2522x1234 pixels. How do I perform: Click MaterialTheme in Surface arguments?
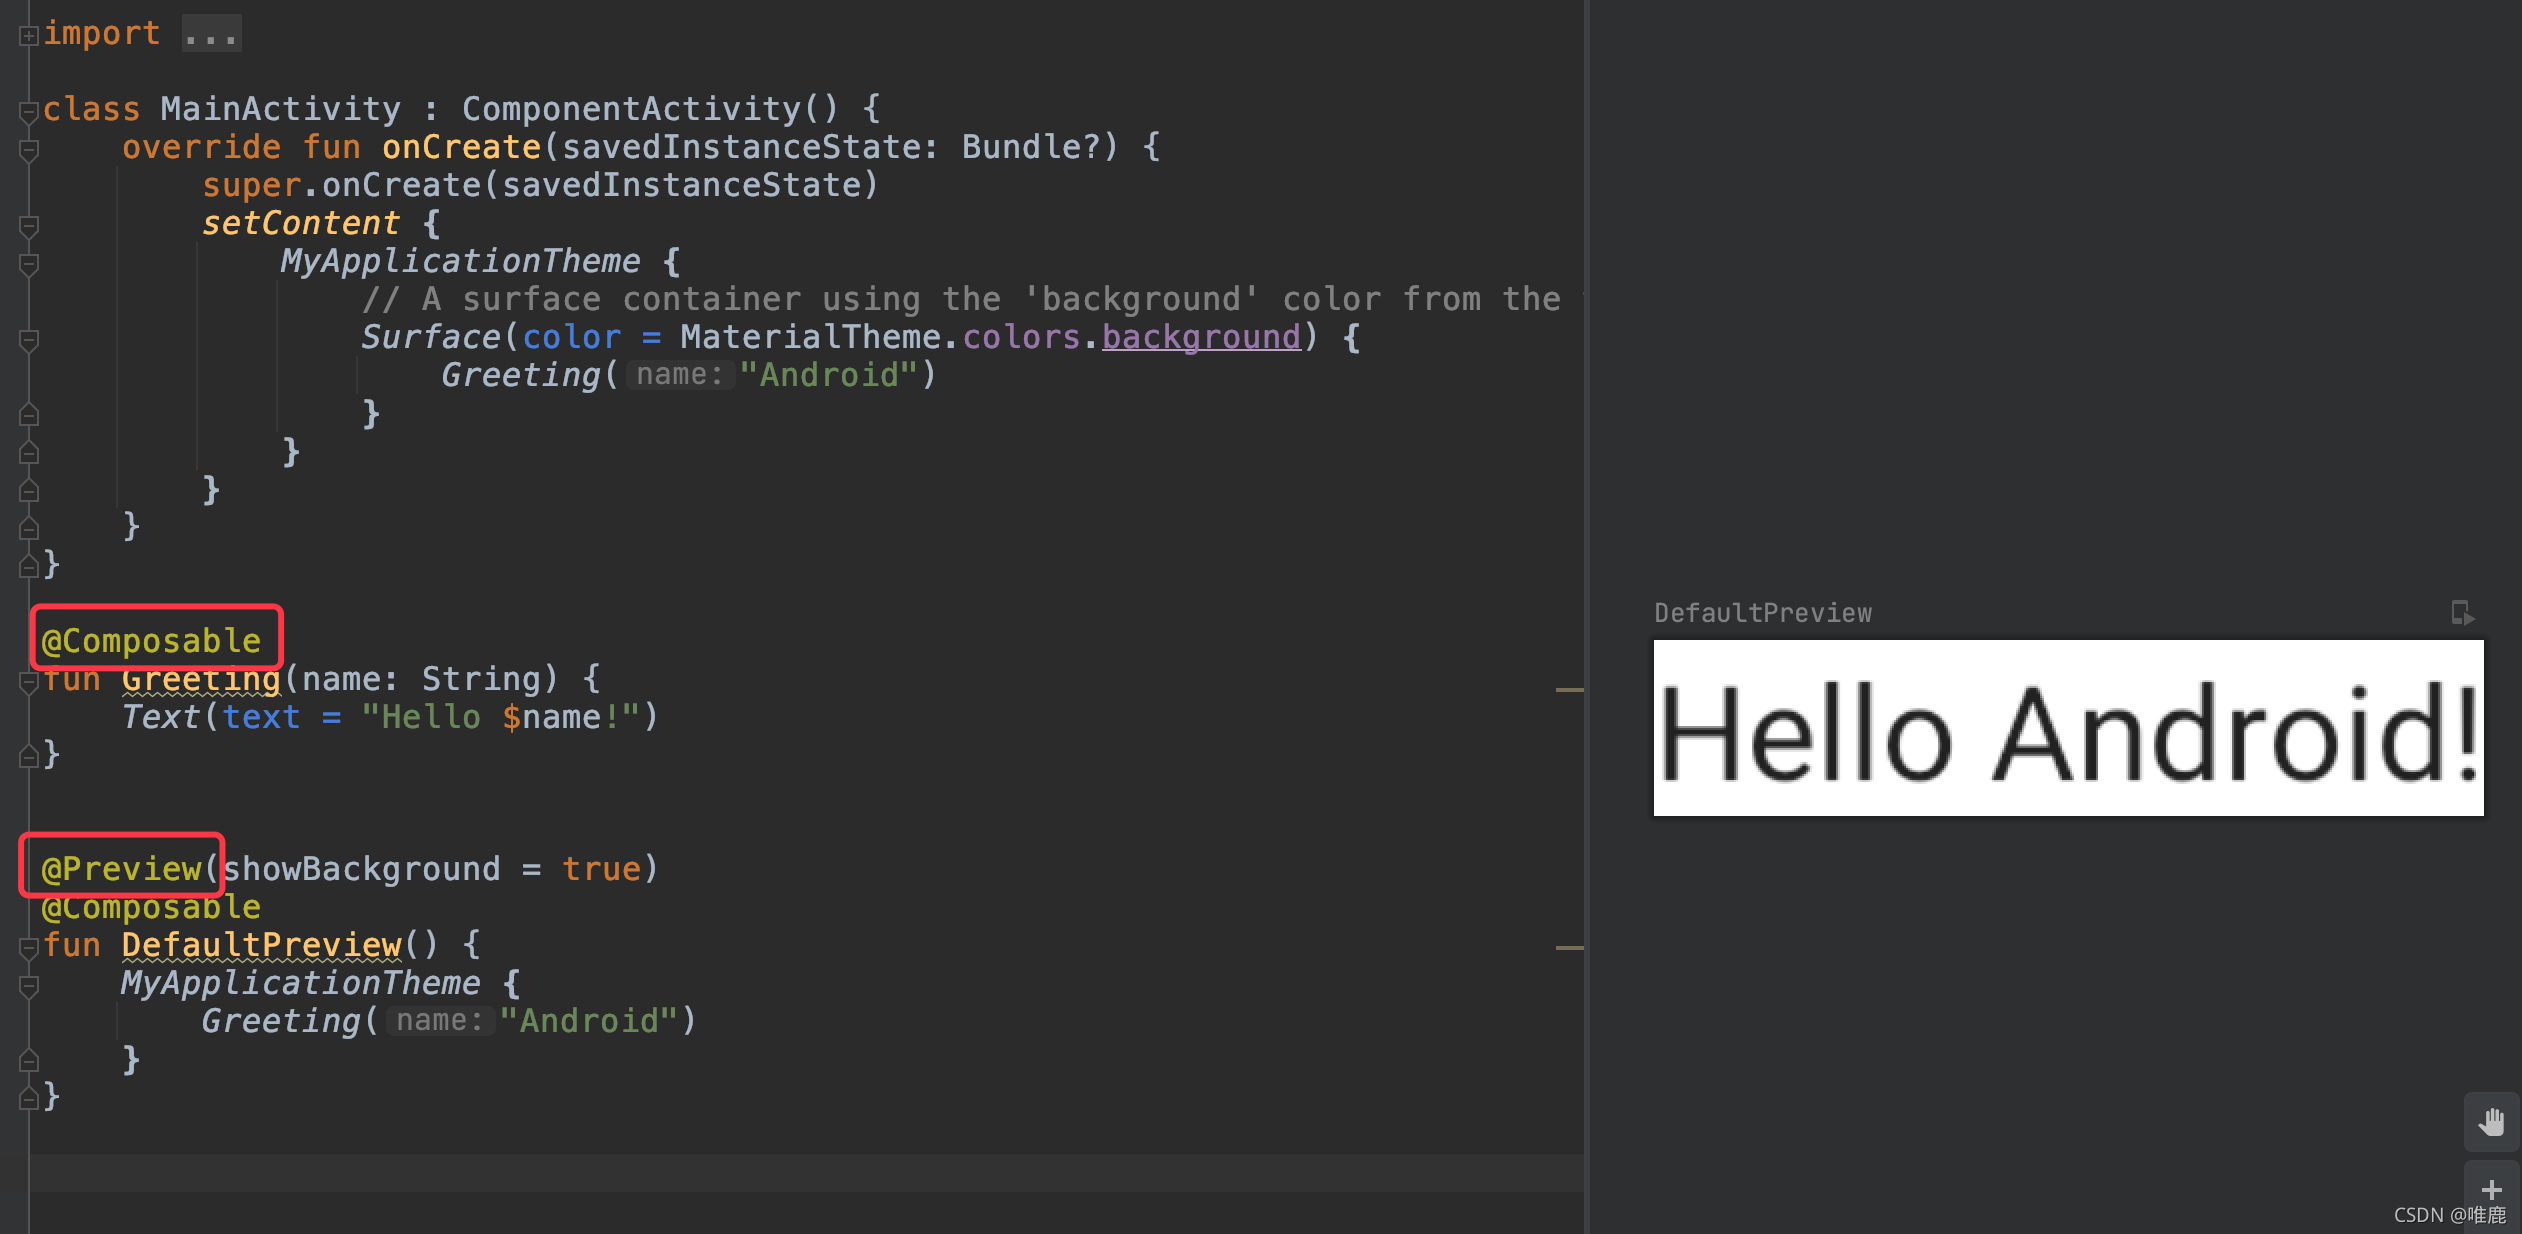point(810,337)
